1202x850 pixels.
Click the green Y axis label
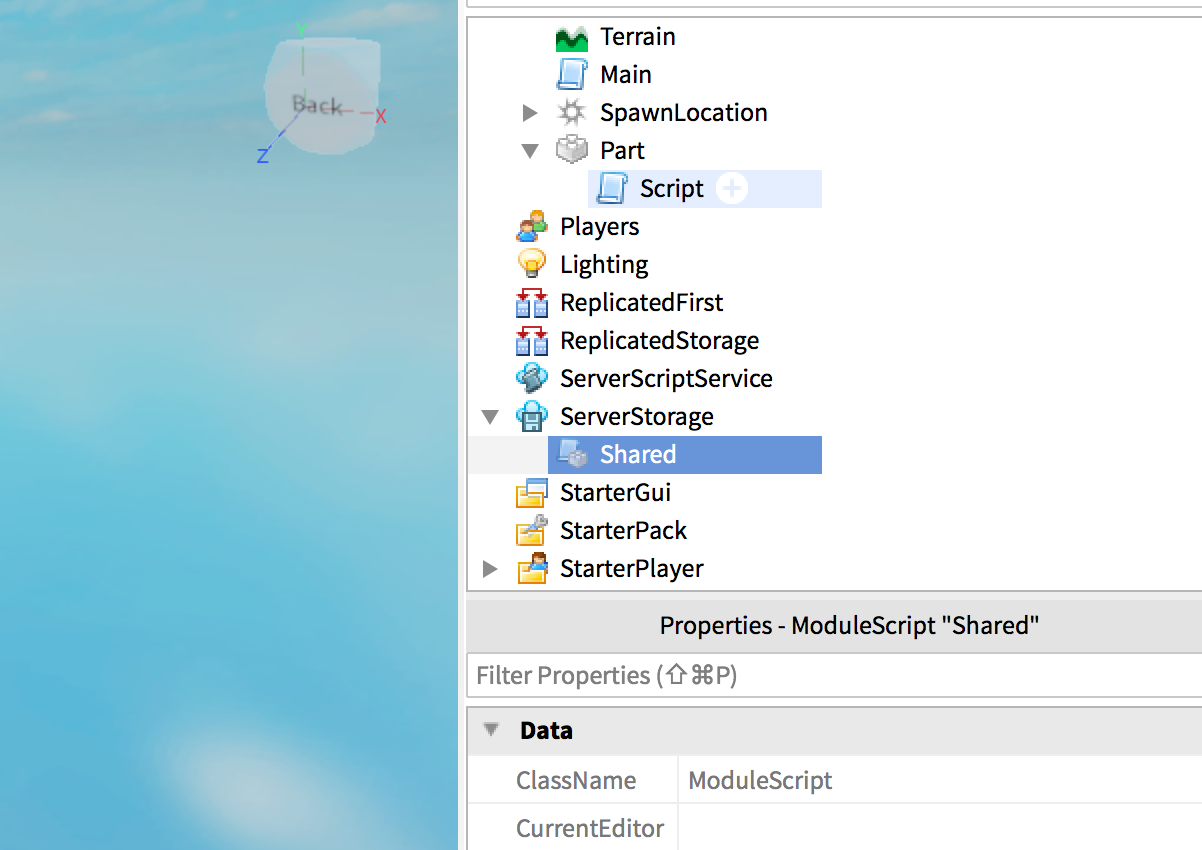pyautogui.click(x=300, y=30)
